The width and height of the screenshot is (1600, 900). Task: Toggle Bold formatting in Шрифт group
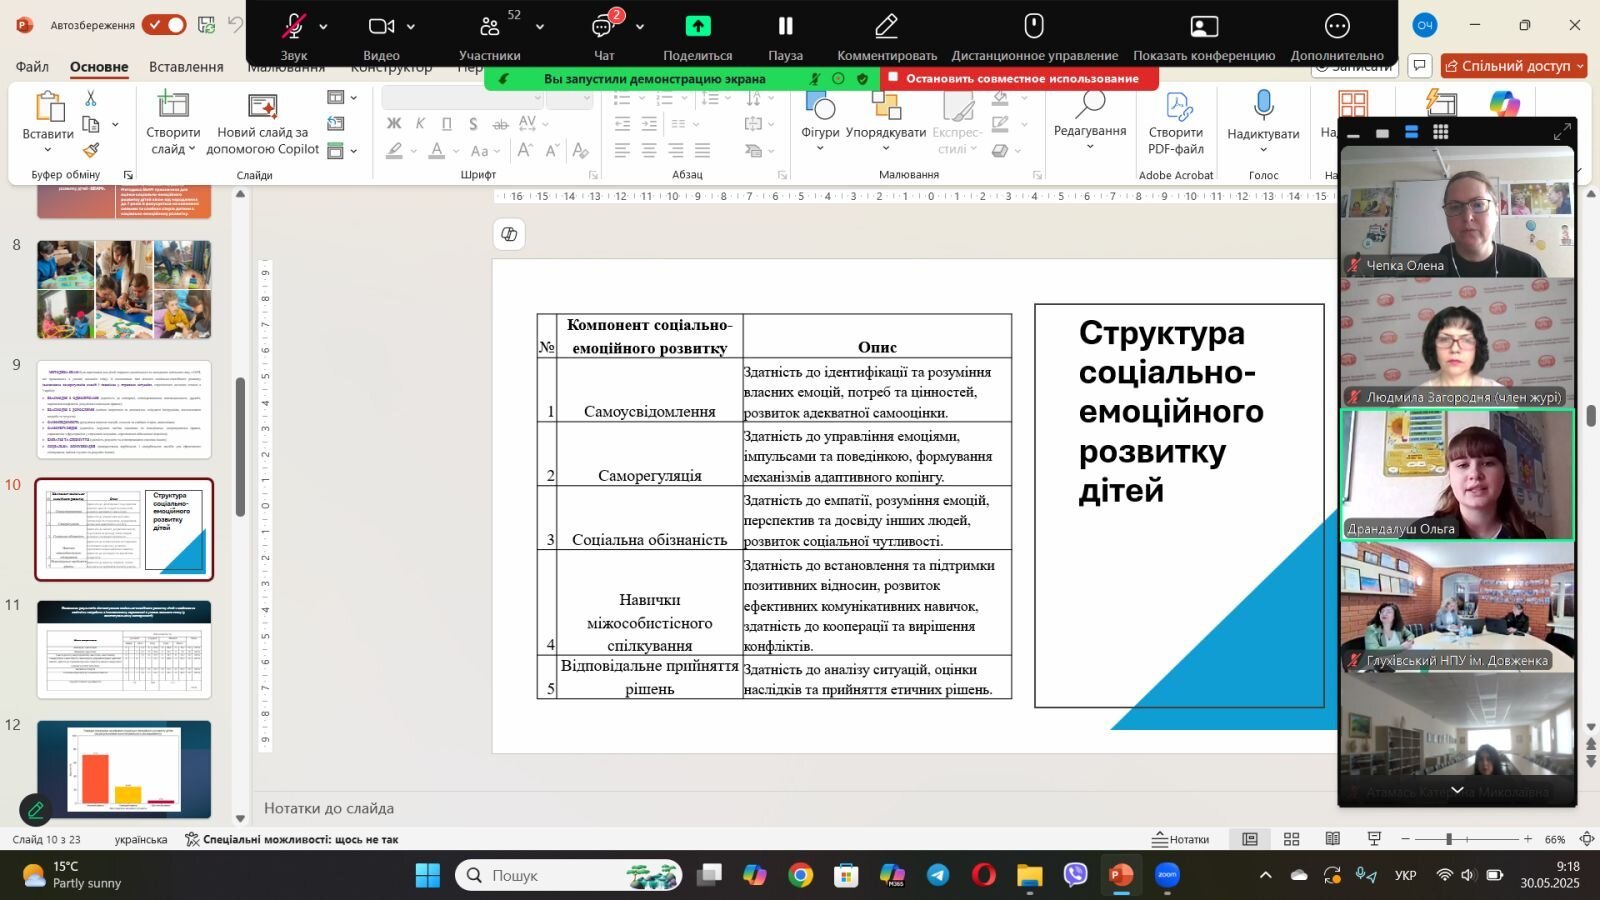pos(394,124)
